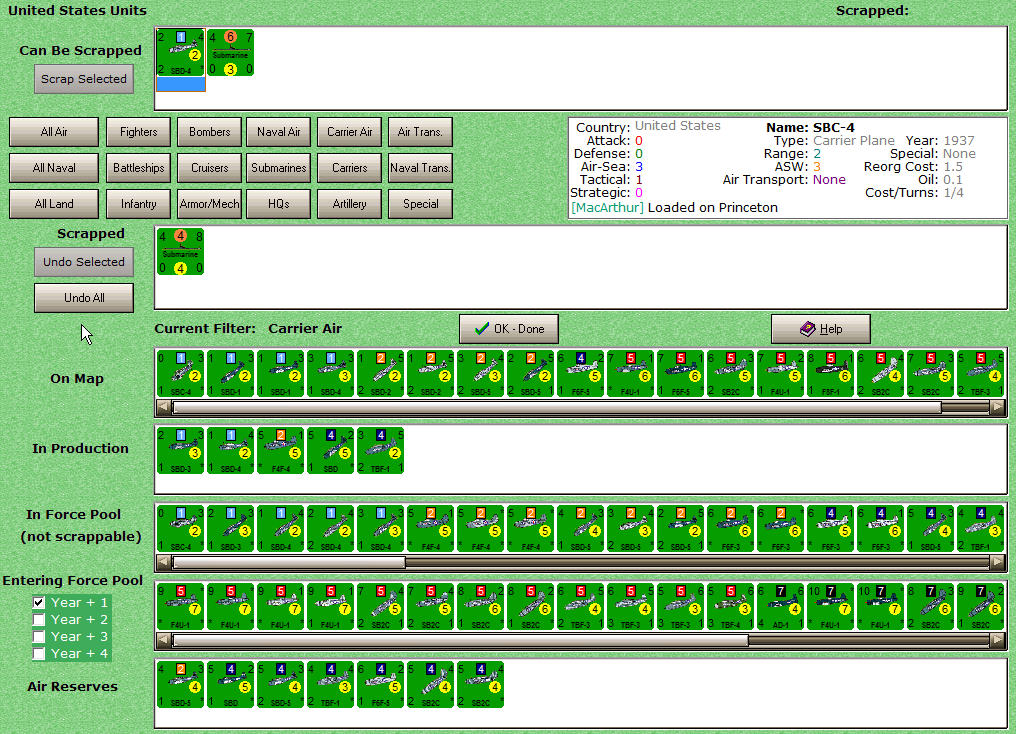Show Submarines only
1016x734 pixels.
pyautogui.click(x=279, y=168)
